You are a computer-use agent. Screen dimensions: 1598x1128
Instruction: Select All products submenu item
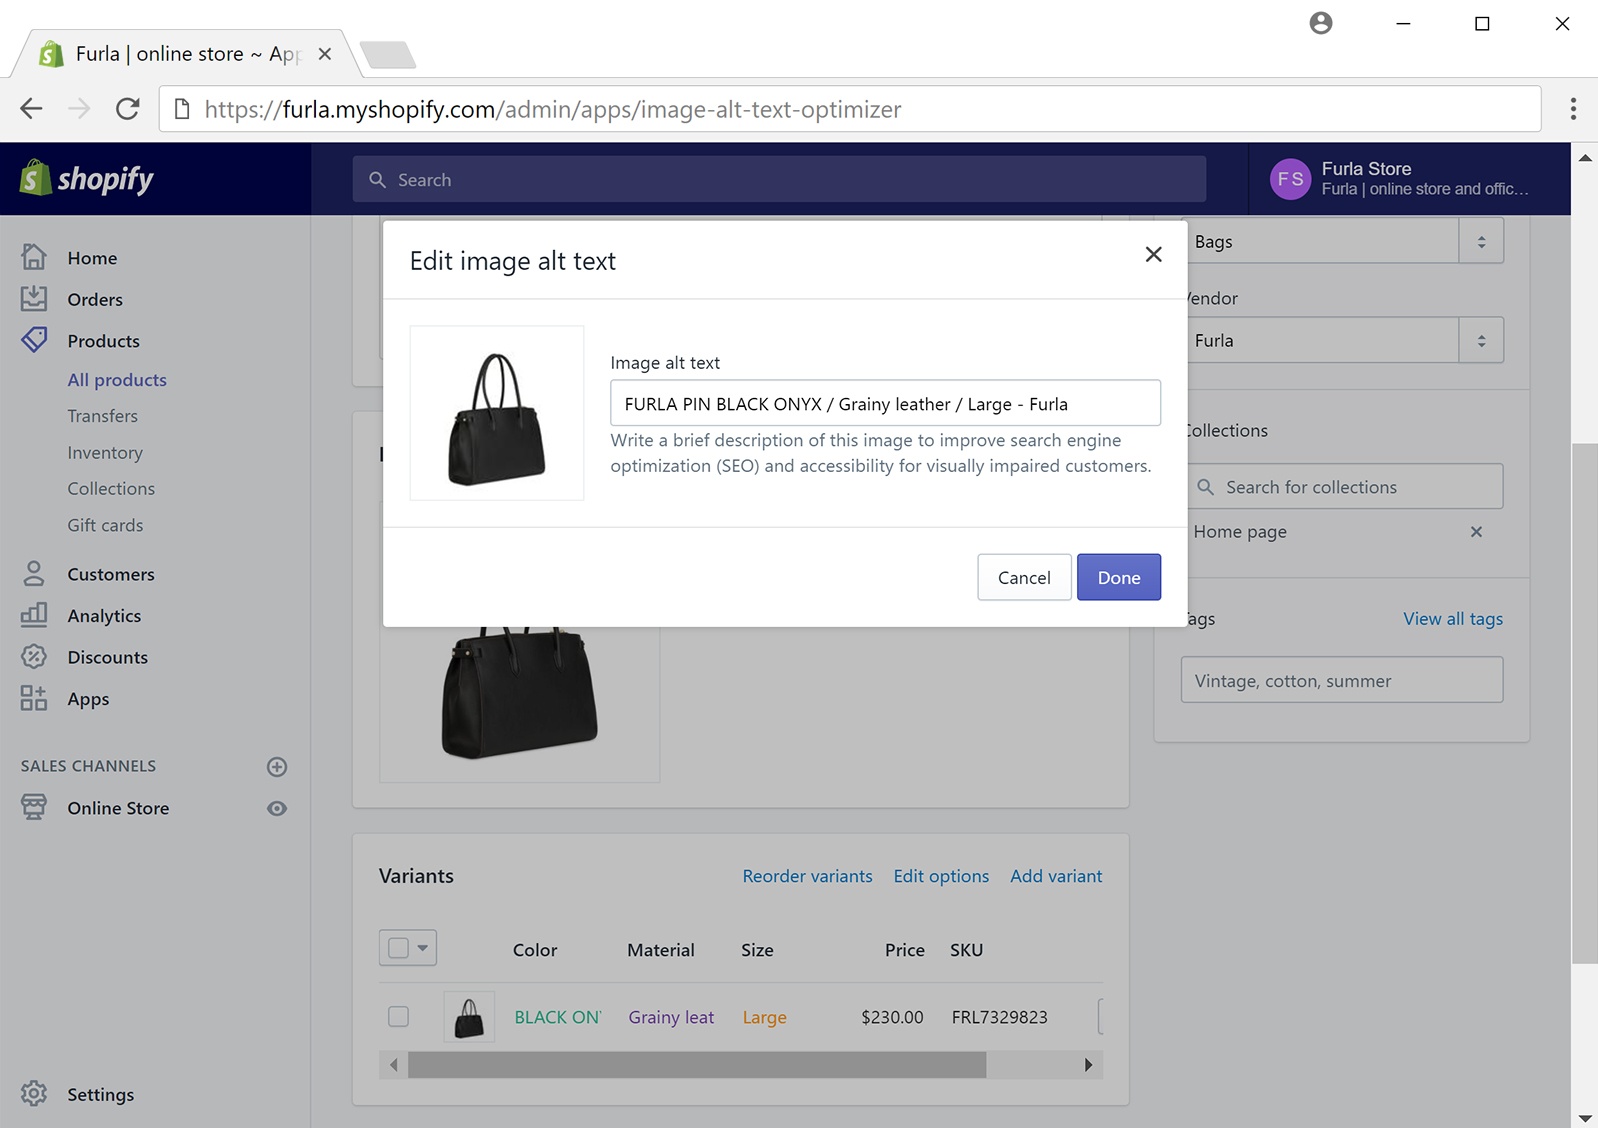(117, 380)
